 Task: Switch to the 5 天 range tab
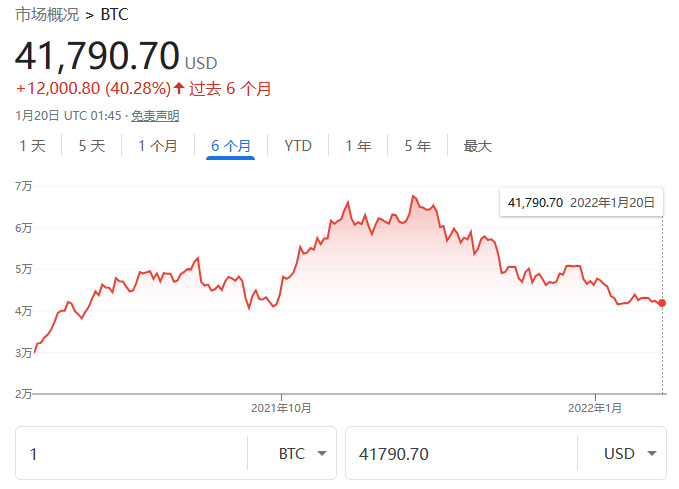pos(91,146)
